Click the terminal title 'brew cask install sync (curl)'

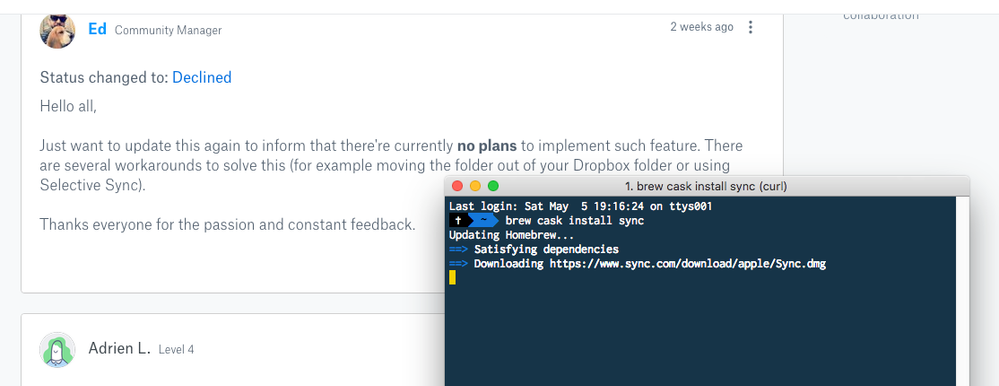[707, 187]
